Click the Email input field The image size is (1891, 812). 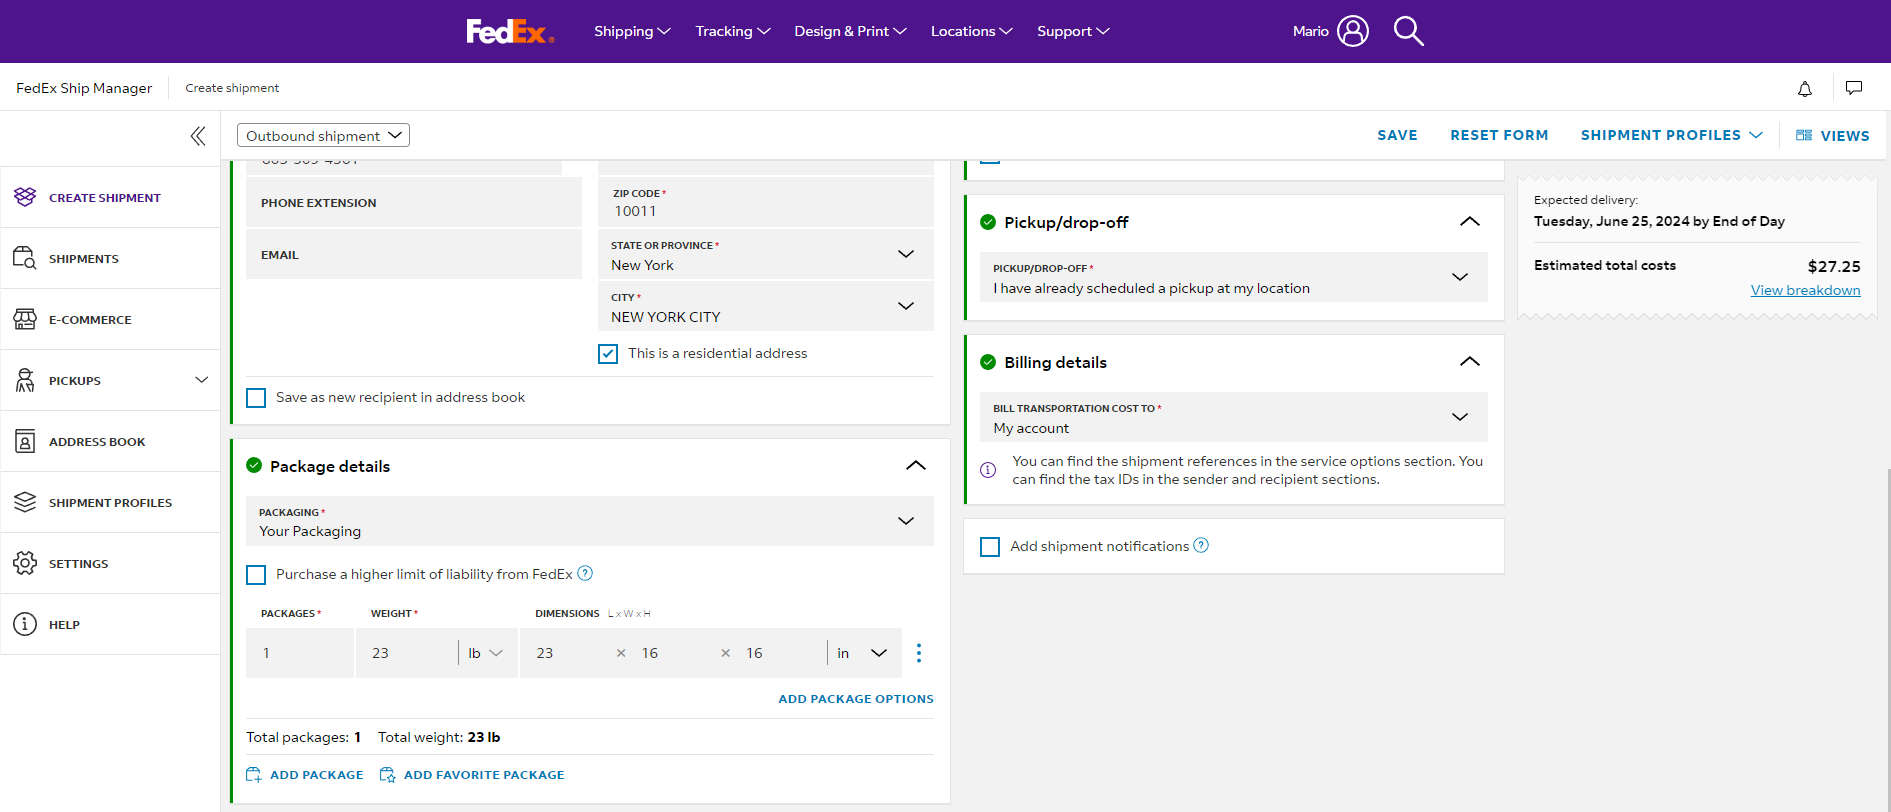coord(414,254)
